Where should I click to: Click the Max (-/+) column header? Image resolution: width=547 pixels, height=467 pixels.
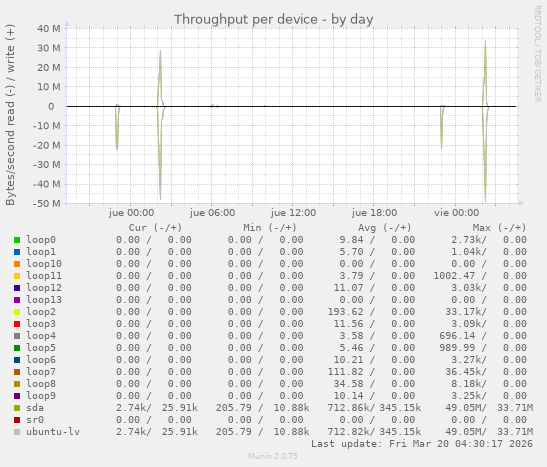pyautogui.click(x=499, y=228)
